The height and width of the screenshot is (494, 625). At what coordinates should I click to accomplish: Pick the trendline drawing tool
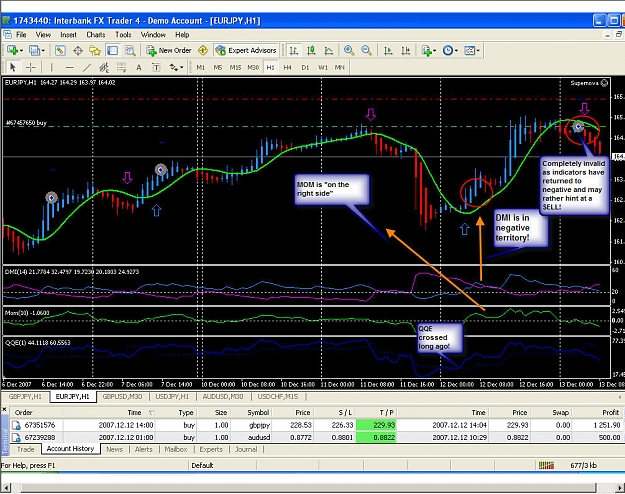click(86, 67)
